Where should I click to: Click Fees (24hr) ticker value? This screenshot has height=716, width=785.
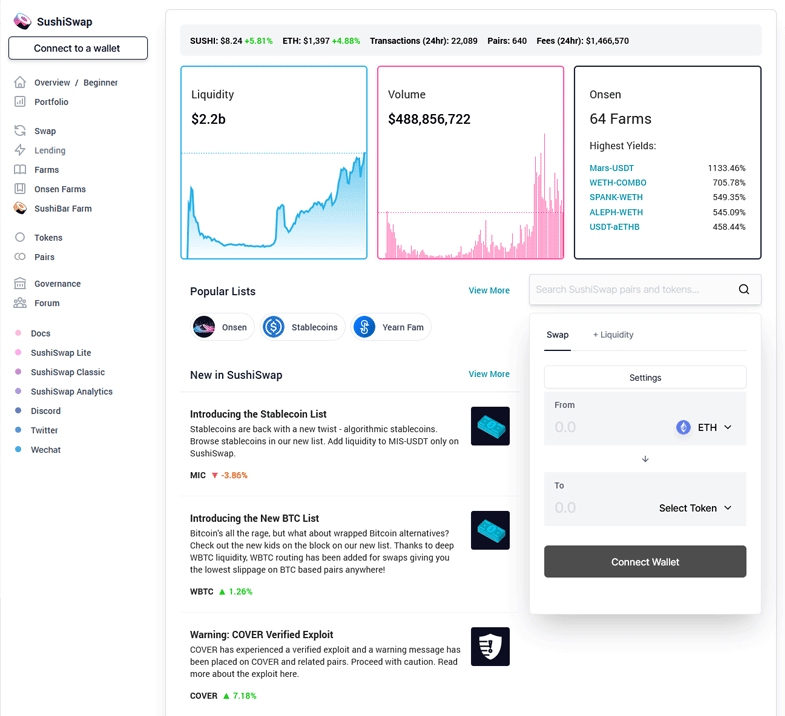coord(583,41)
